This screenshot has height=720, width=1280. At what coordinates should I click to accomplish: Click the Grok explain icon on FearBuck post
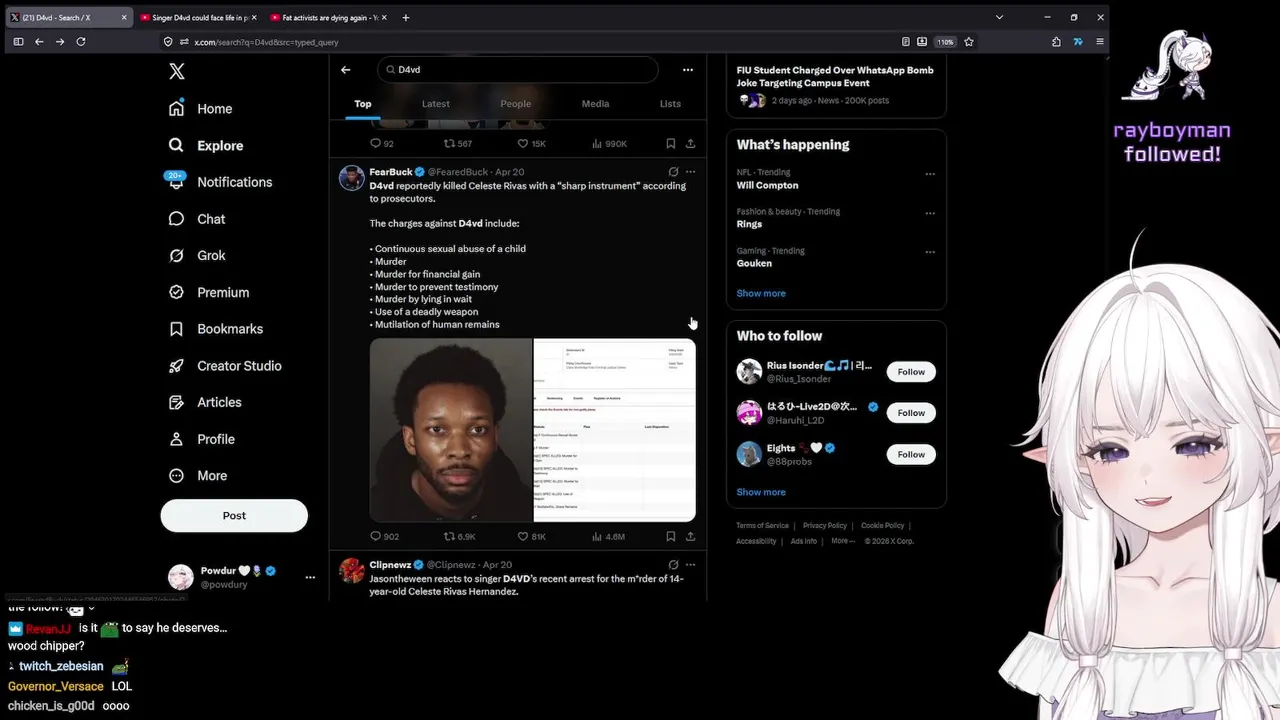[x=673, y=172]
